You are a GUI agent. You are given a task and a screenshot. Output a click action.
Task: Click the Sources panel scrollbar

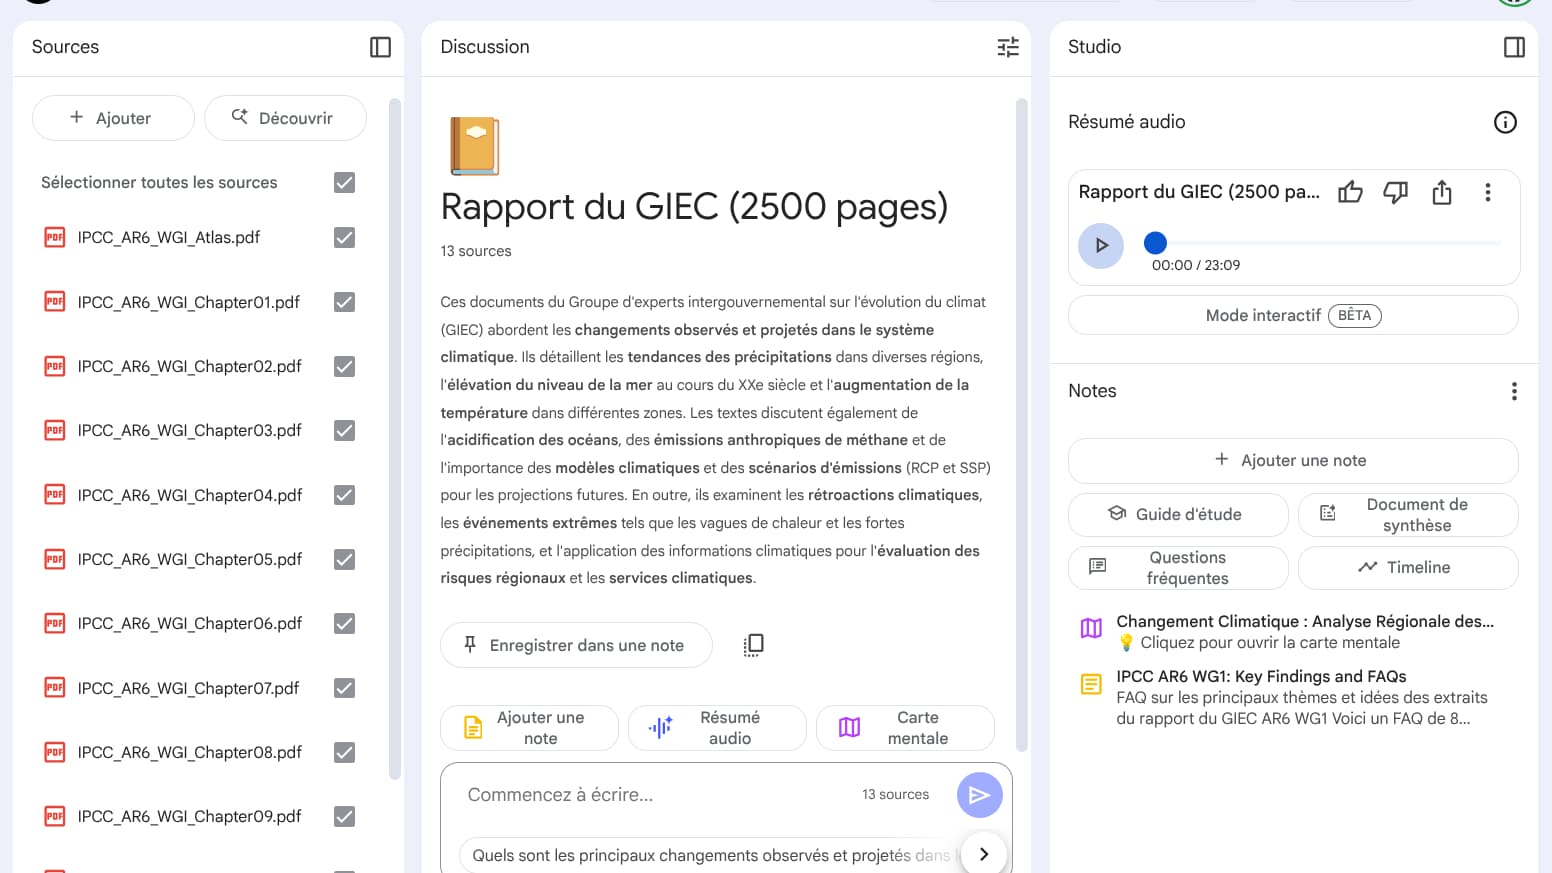coord(394,438)
